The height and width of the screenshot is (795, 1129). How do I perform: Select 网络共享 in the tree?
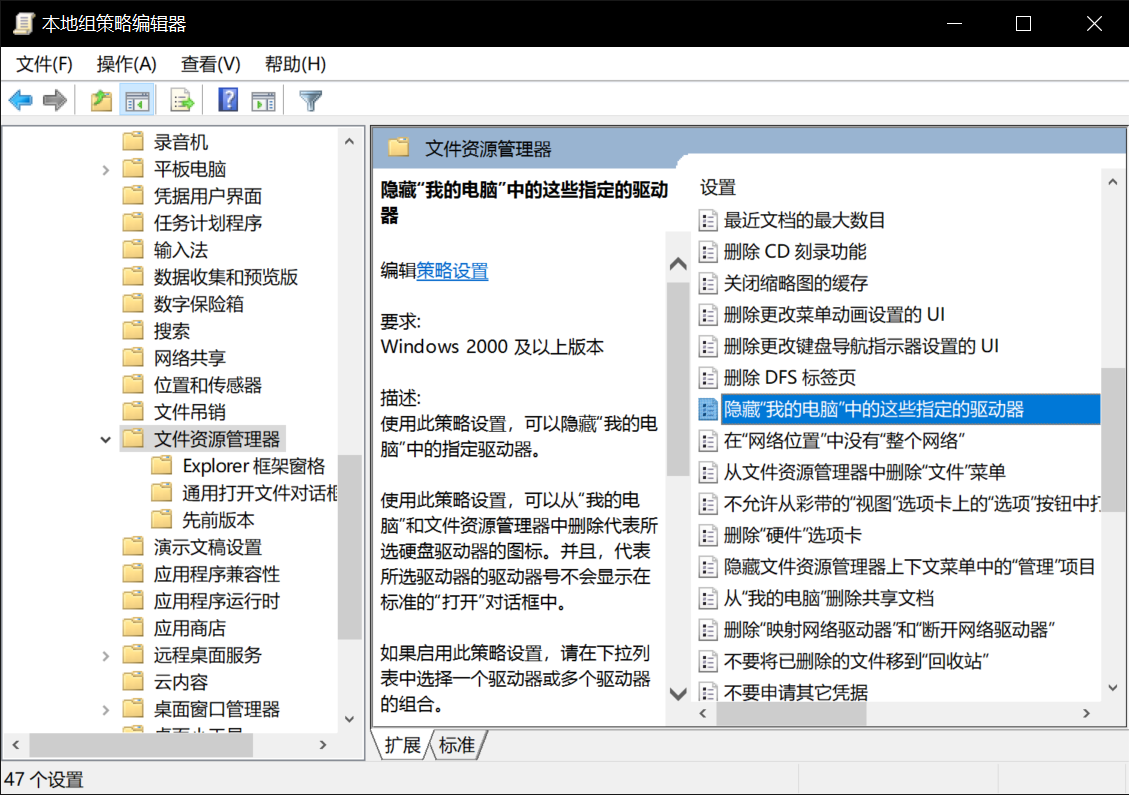point(189,359)
